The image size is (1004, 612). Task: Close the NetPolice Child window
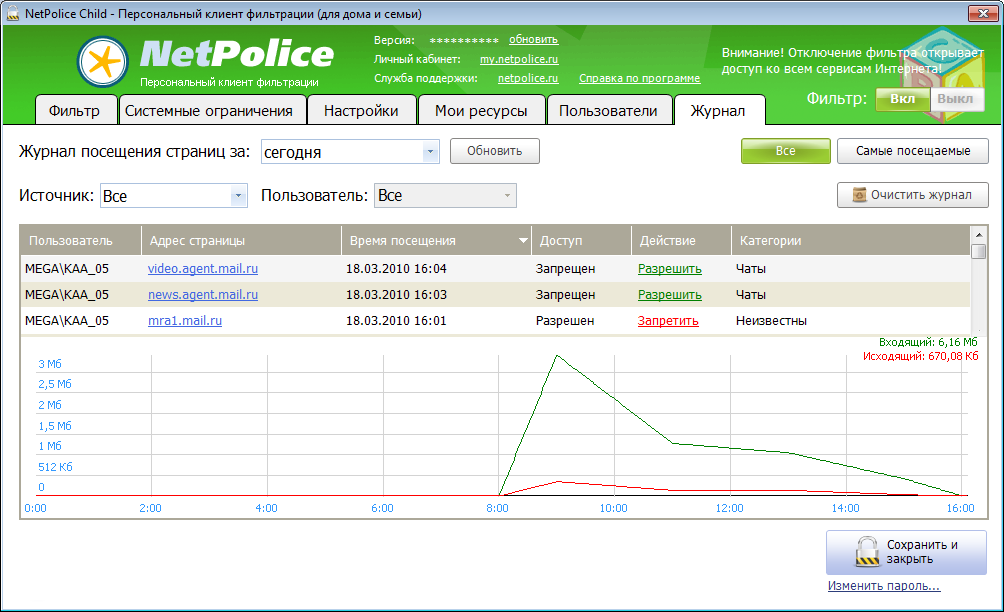[983, 13]
